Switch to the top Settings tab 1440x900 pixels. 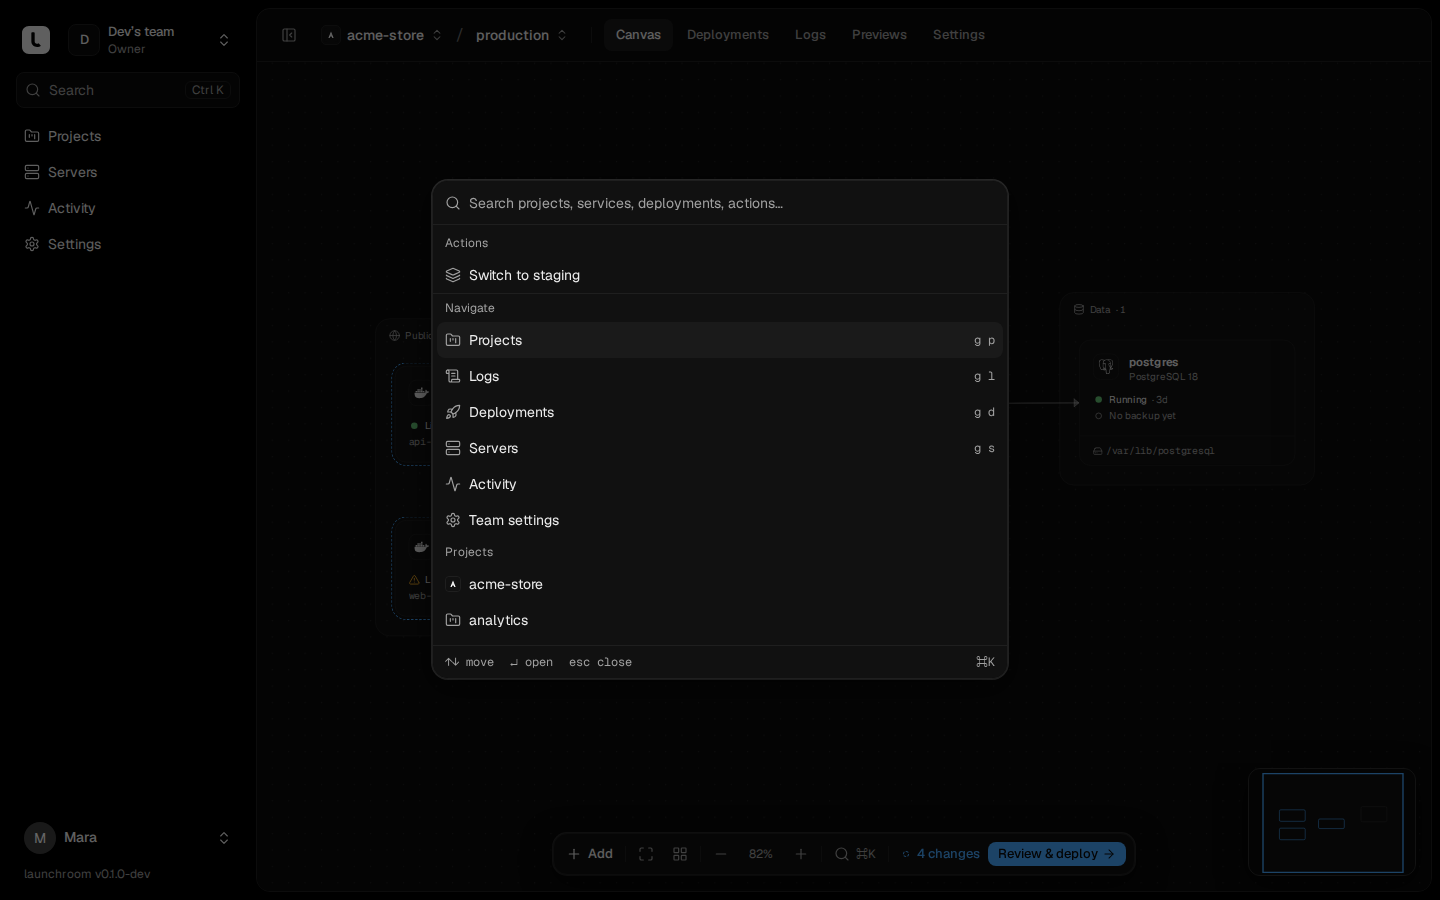(959, 35)
